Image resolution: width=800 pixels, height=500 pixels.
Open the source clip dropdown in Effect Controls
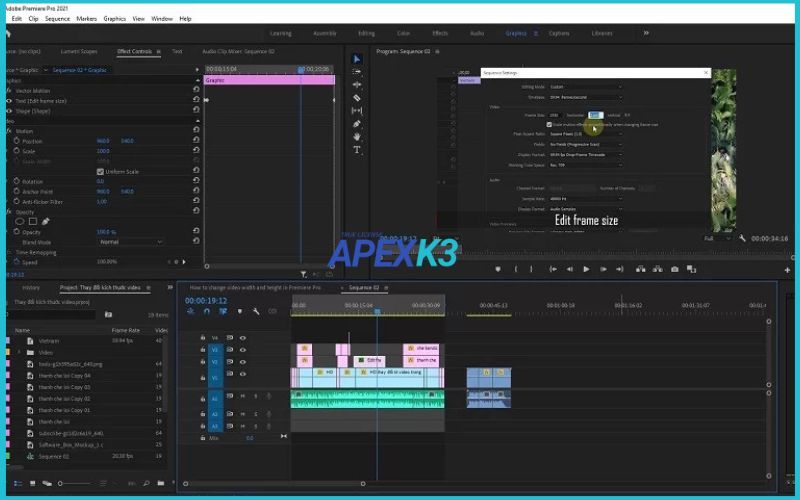click(x=45, y=70)
